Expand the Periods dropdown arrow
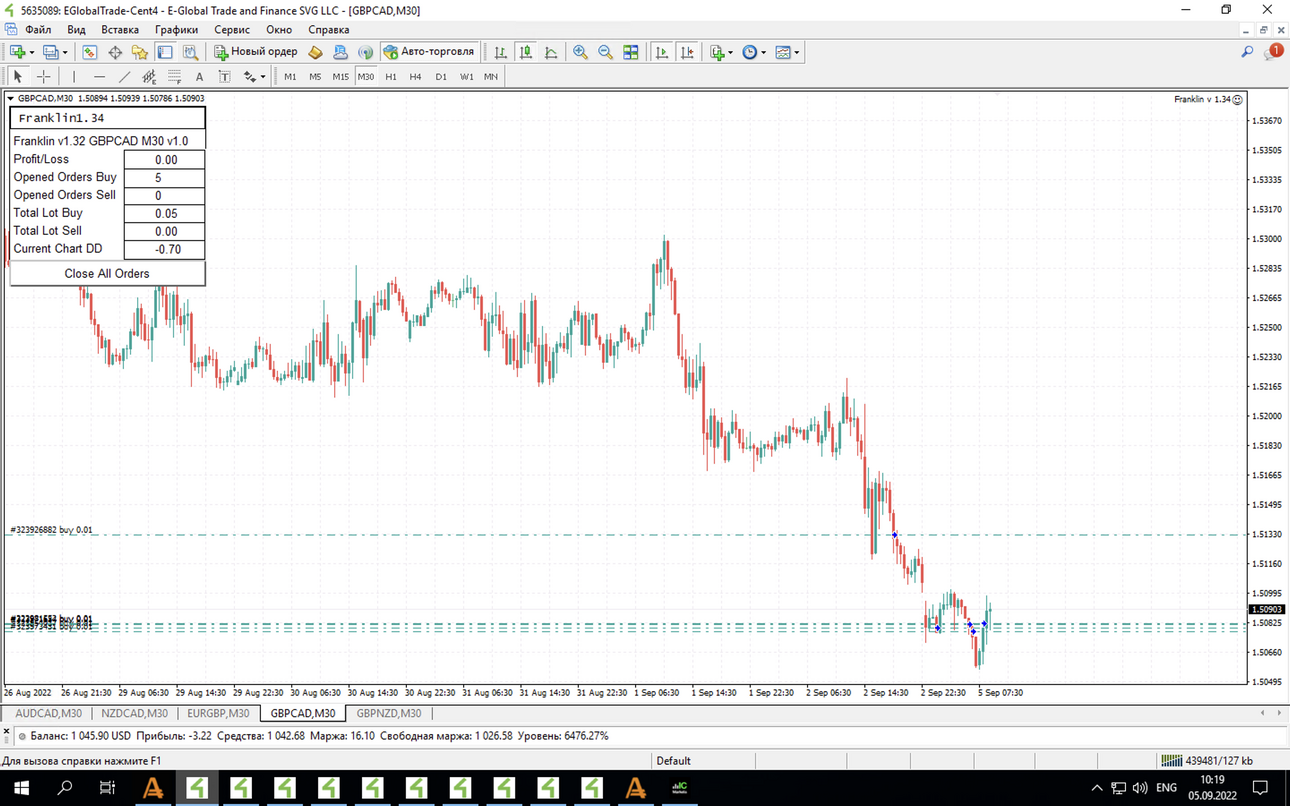The height and width of the screenshot is (806, 1290). (x=764, y=53)
